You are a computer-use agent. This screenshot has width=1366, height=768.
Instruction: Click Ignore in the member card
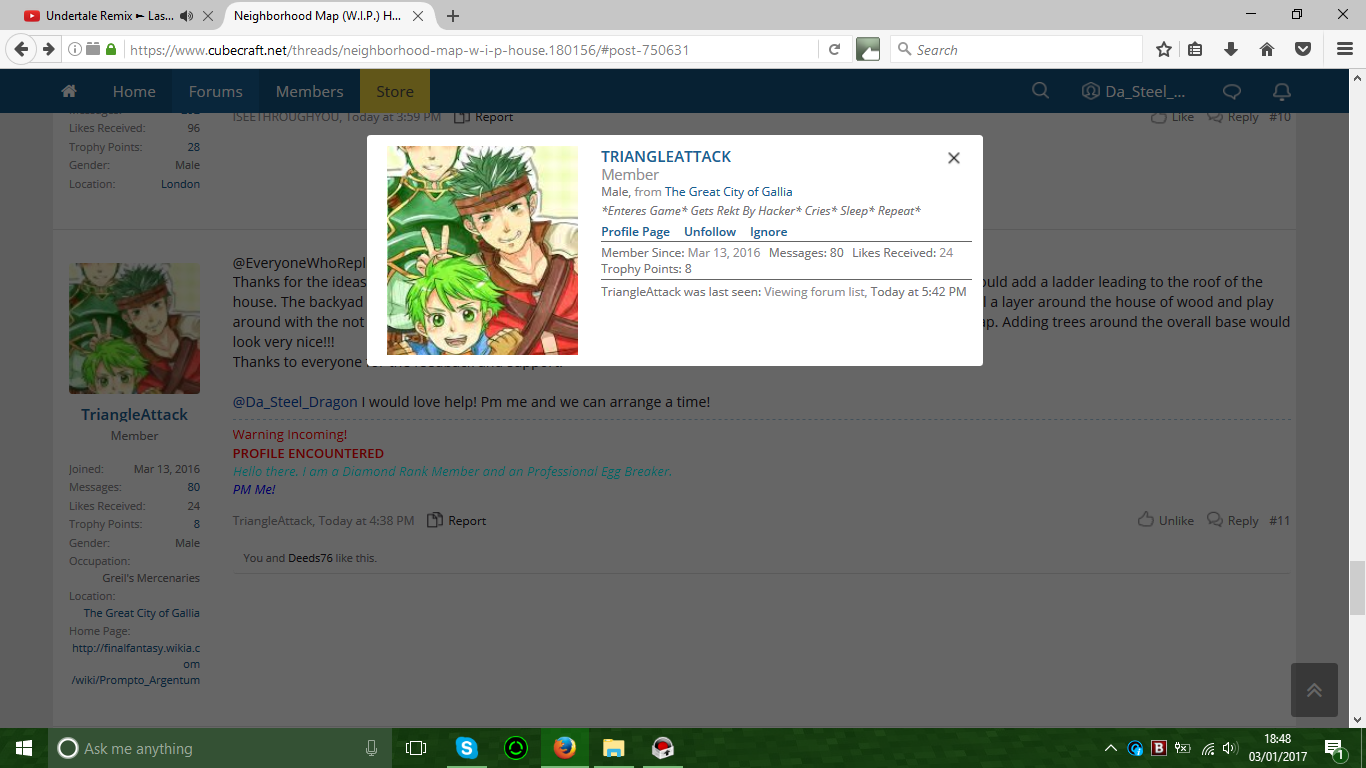769,232
